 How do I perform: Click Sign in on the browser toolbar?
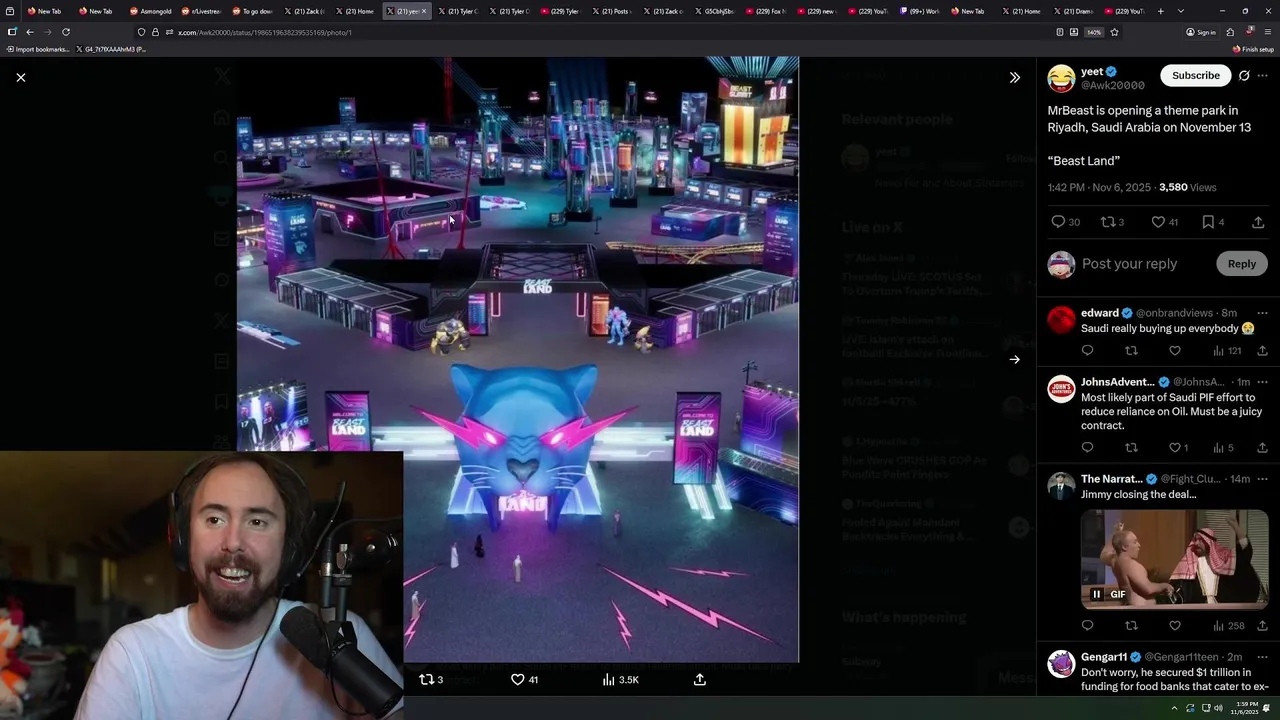pyautogui.click(x=1201, y=32)
